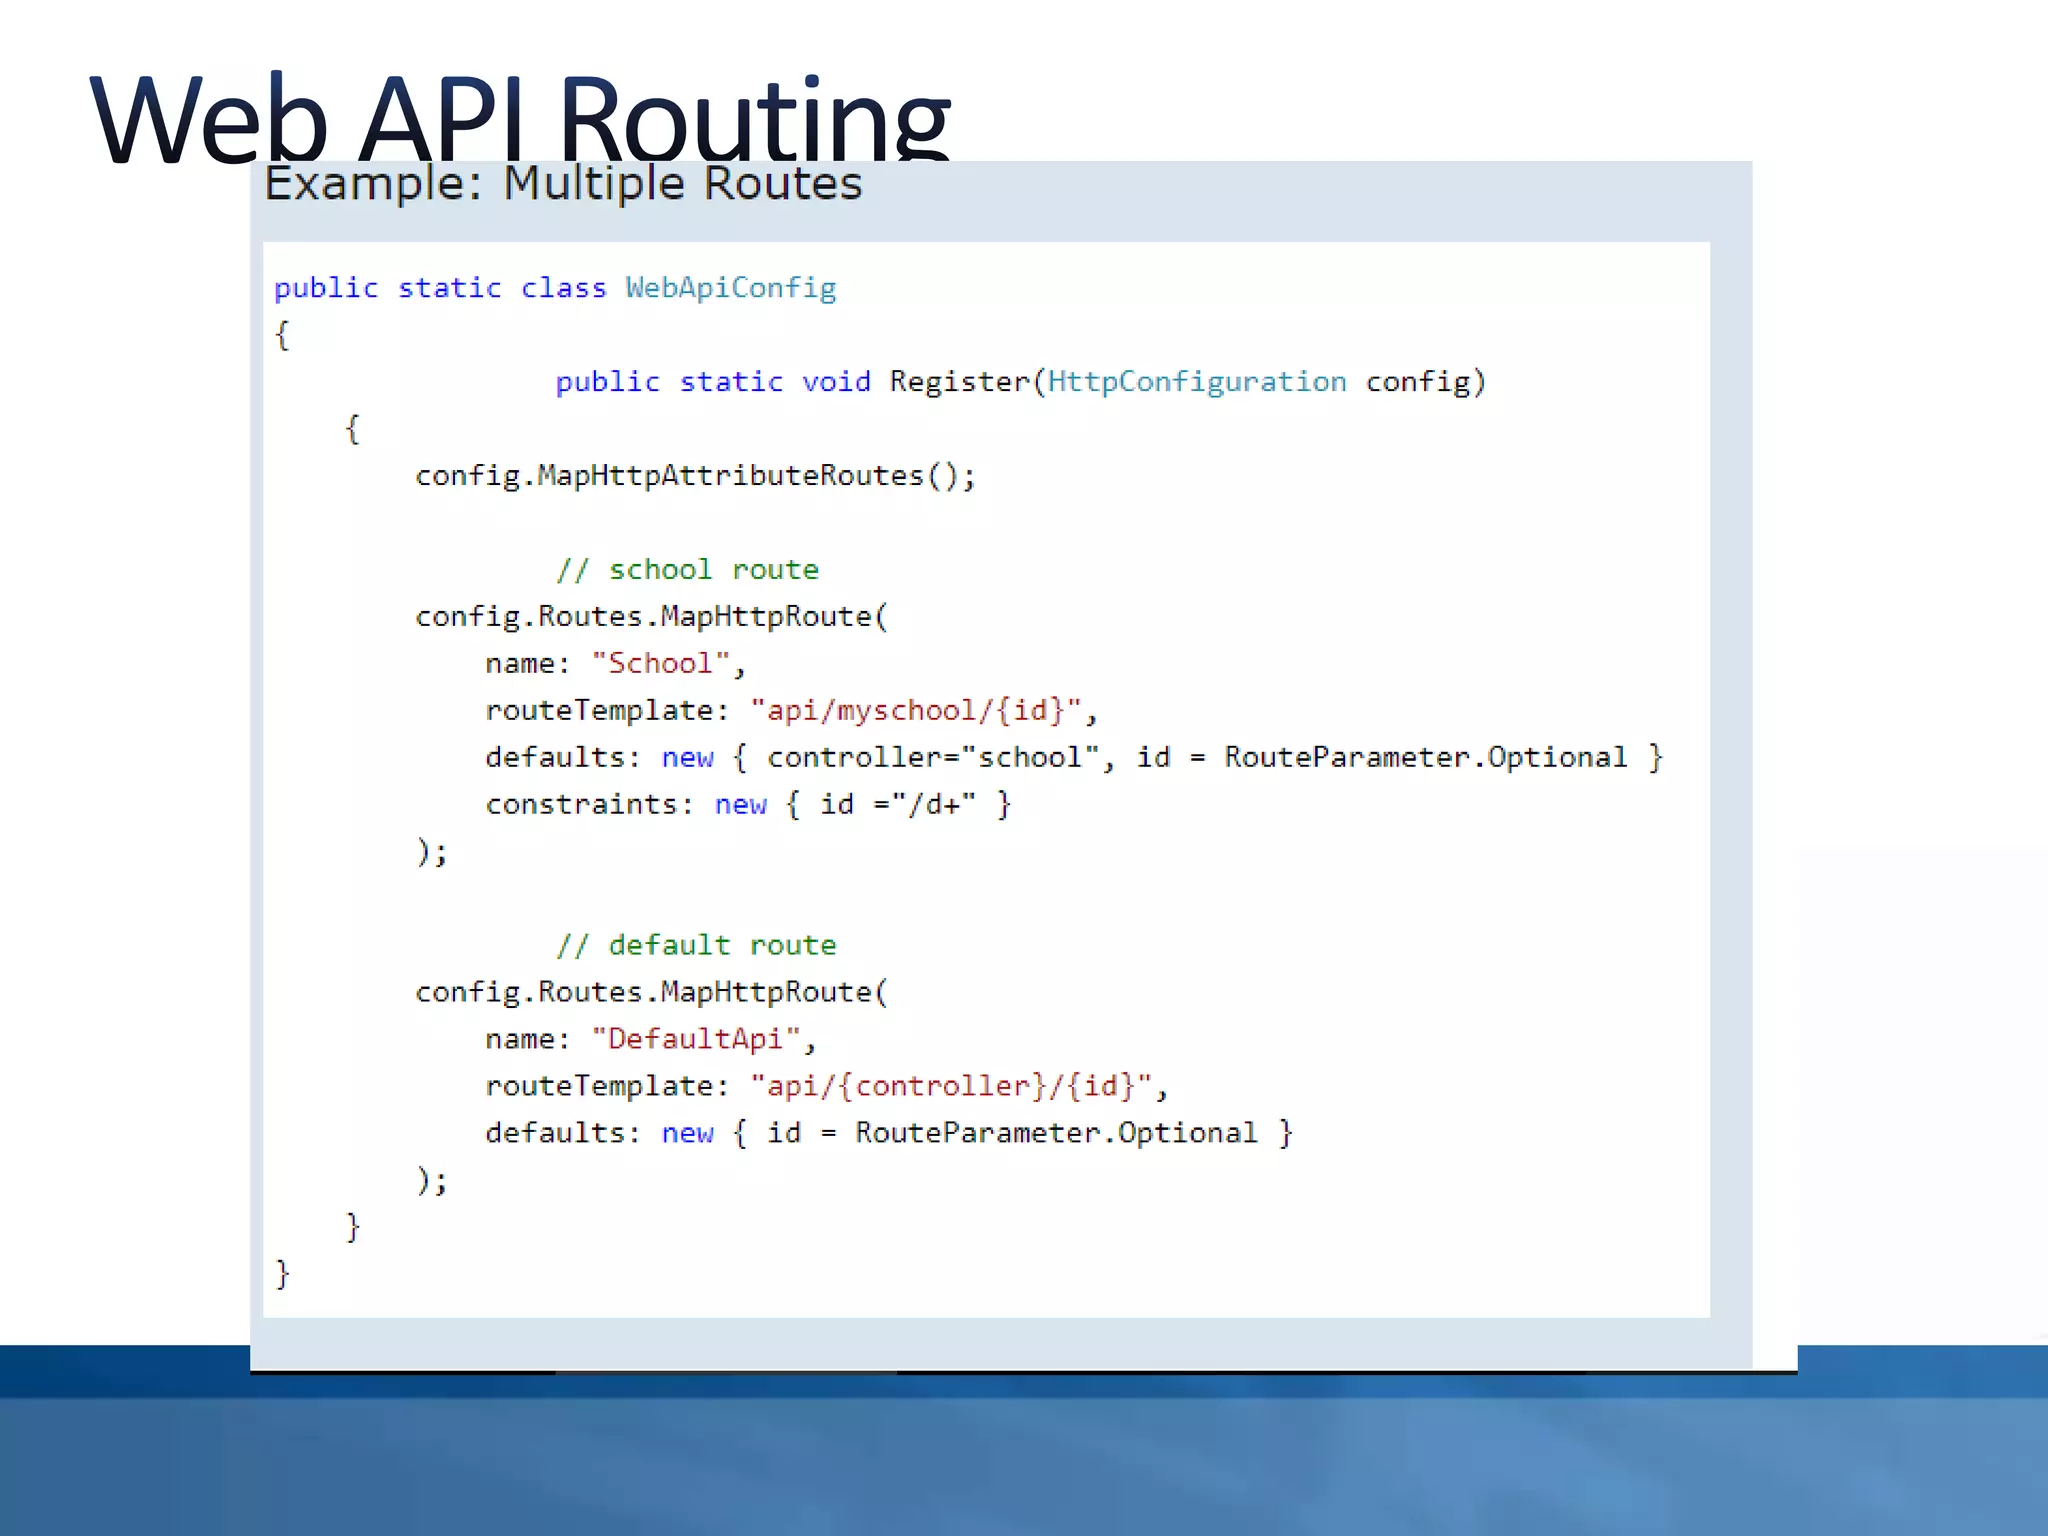Click the '// school route' comment

point(687,570)
